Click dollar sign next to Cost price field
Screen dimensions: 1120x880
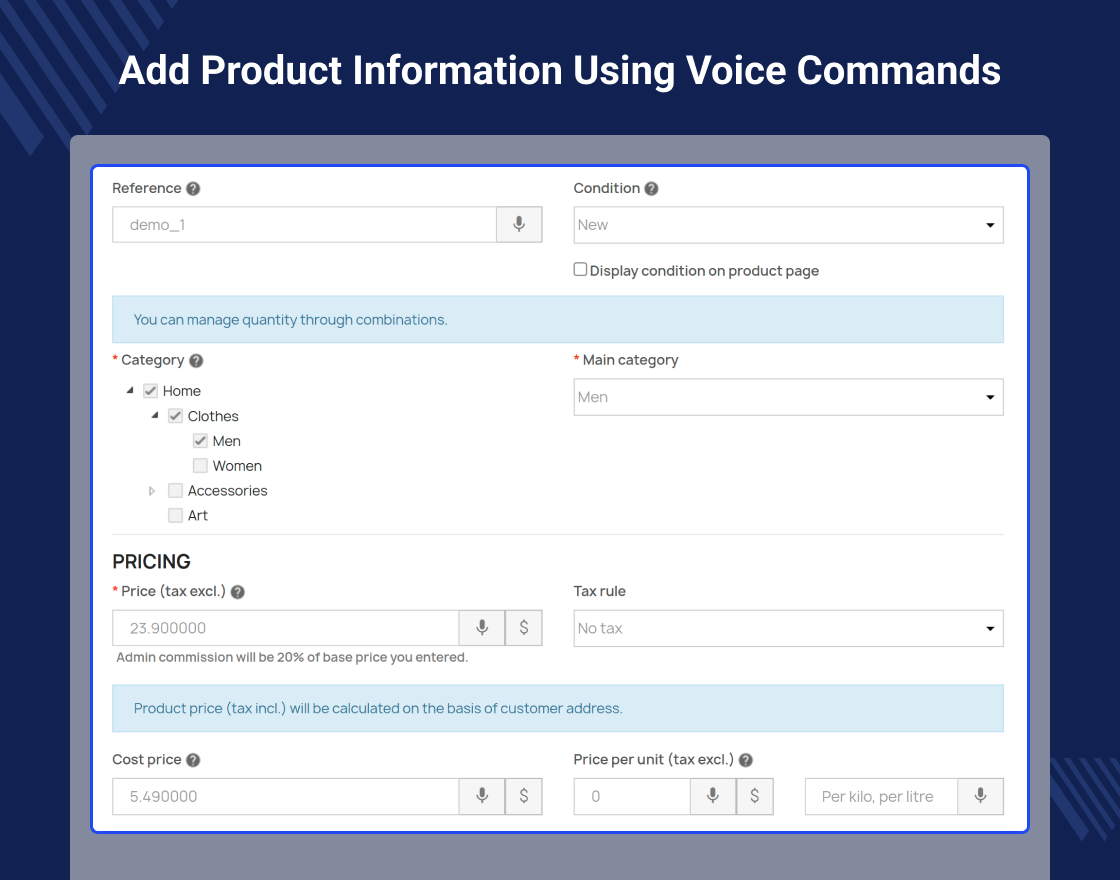[x=524, y=796]
